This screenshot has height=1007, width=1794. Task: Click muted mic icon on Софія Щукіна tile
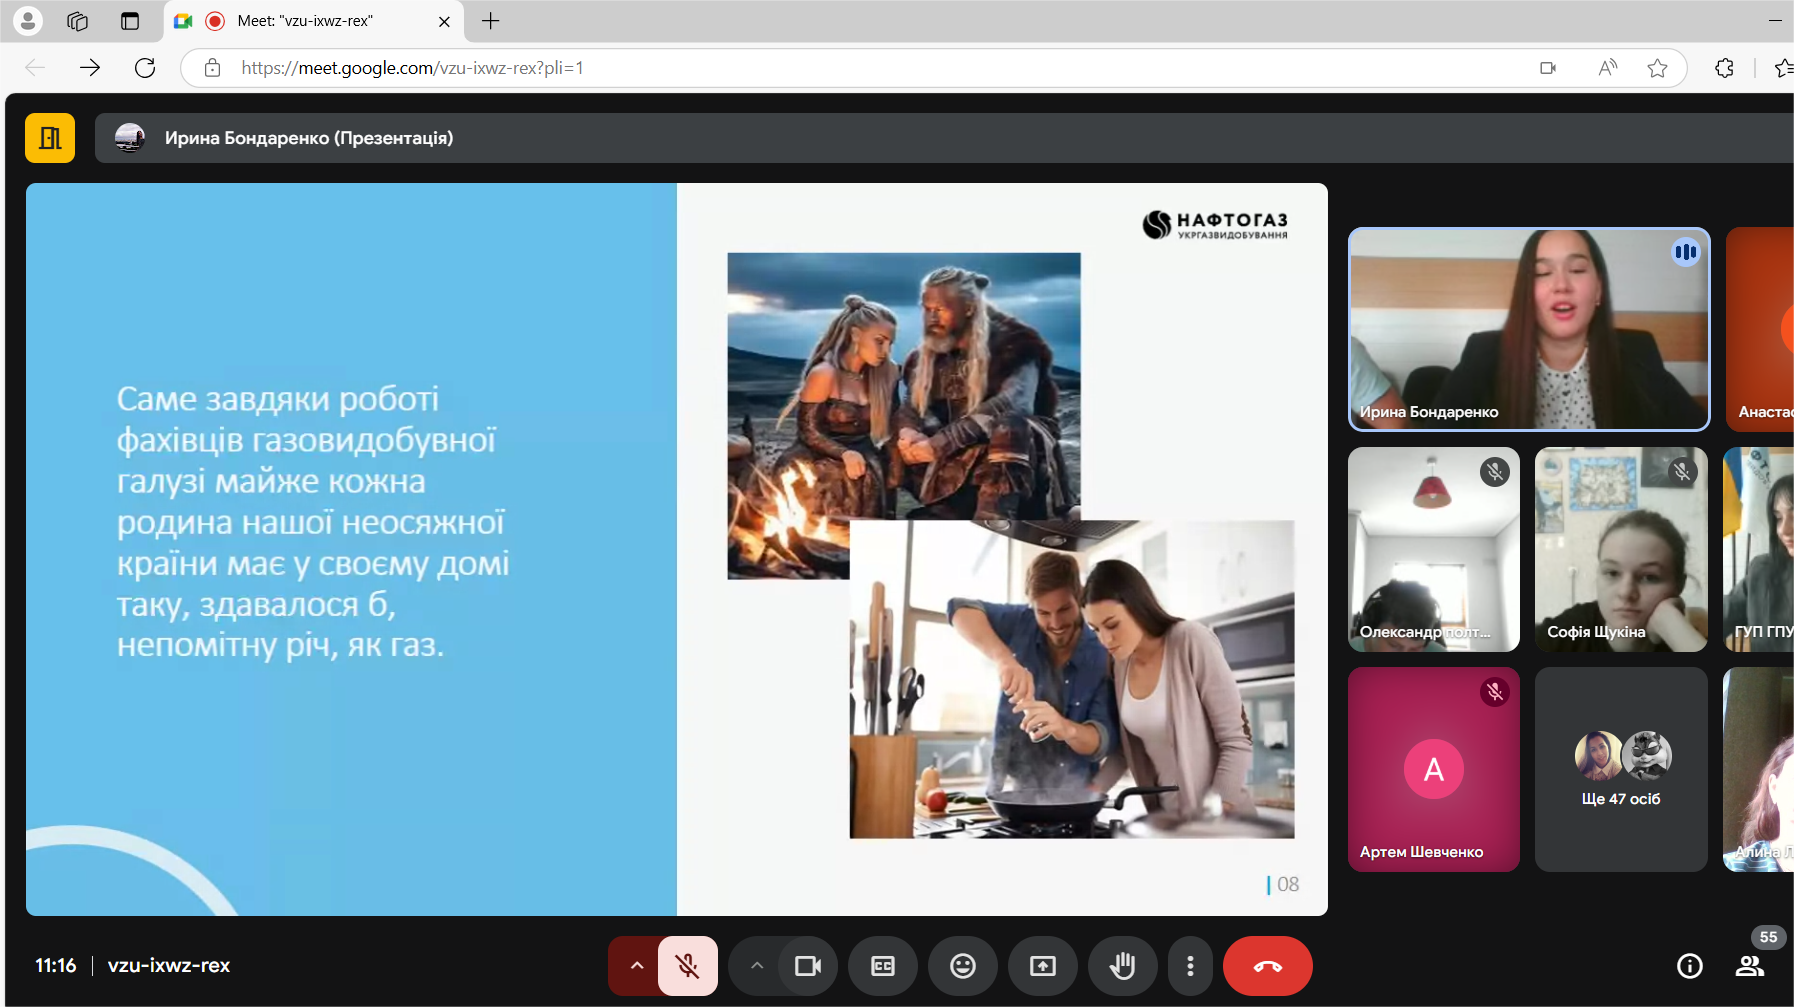[1683, 472]
